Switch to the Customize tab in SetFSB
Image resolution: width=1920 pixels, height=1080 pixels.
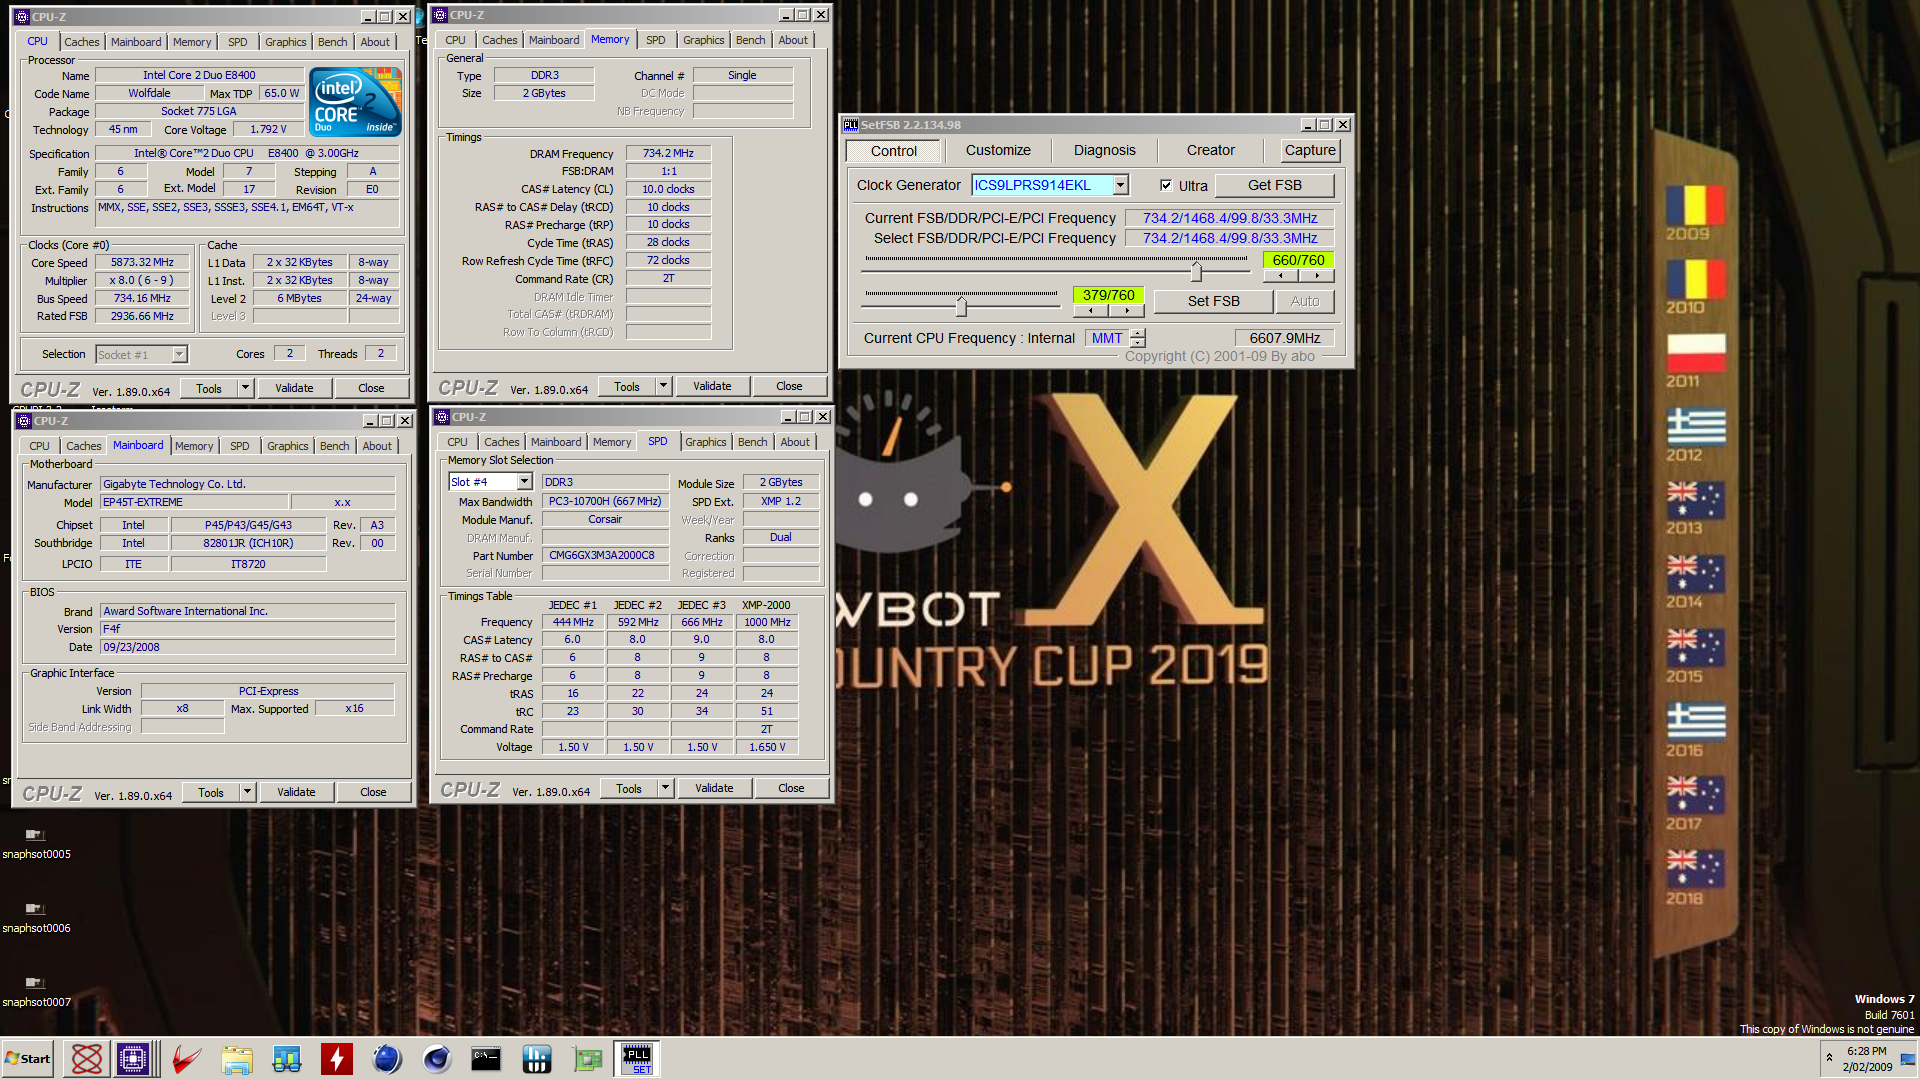tap(998, 150)
